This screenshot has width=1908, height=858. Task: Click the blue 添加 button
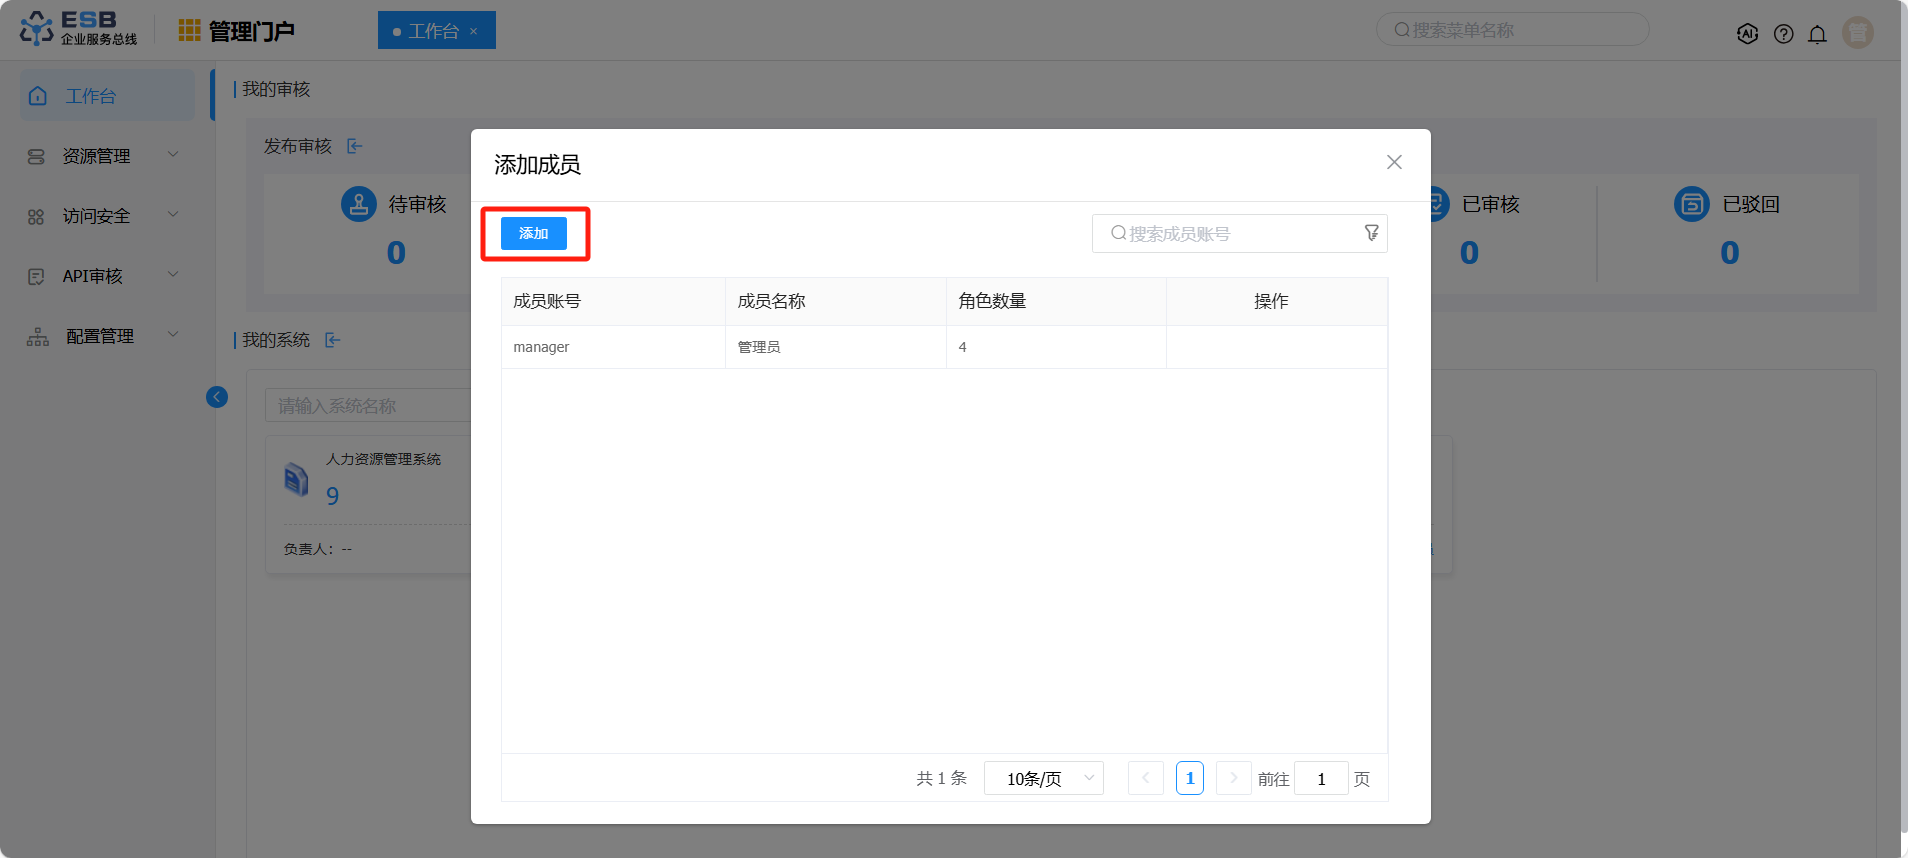tap(533, 233)
